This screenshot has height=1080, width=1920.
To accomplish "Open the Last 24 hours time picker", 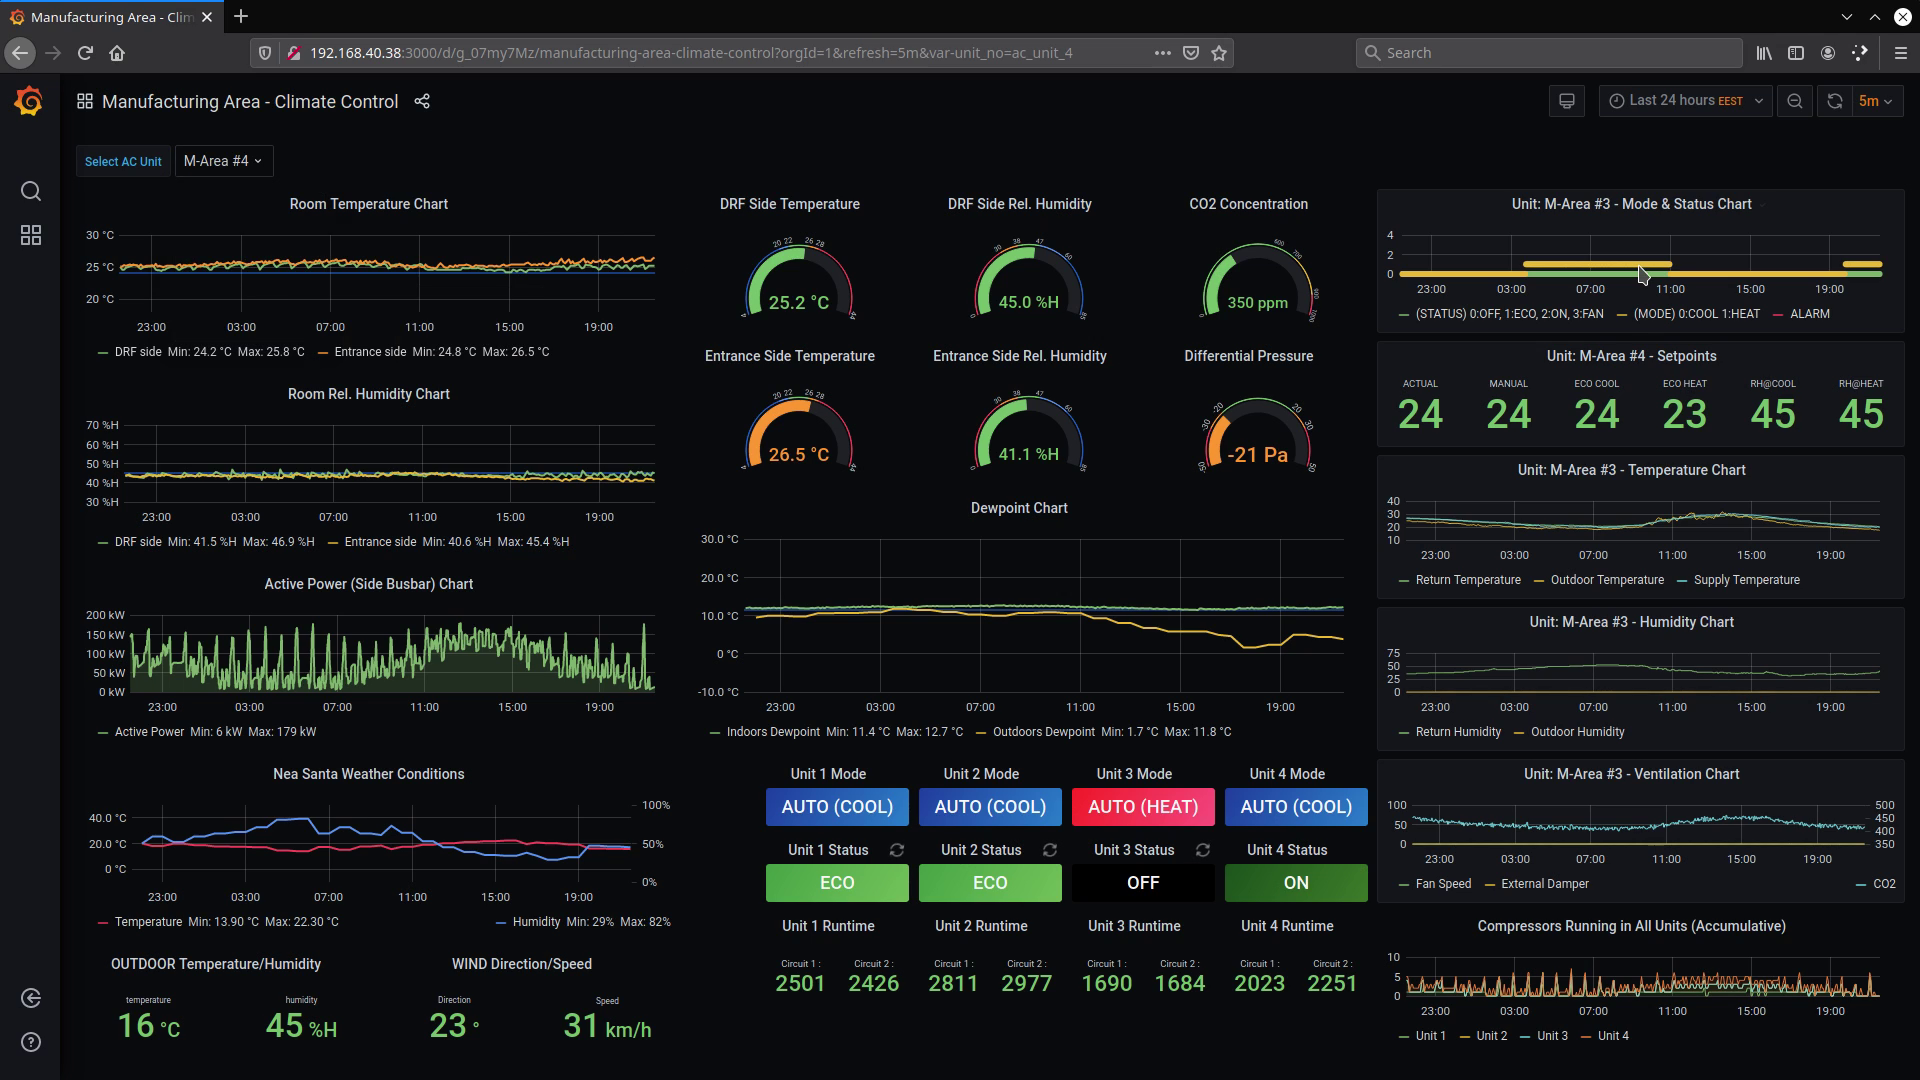I will (x=1685, y=101).
